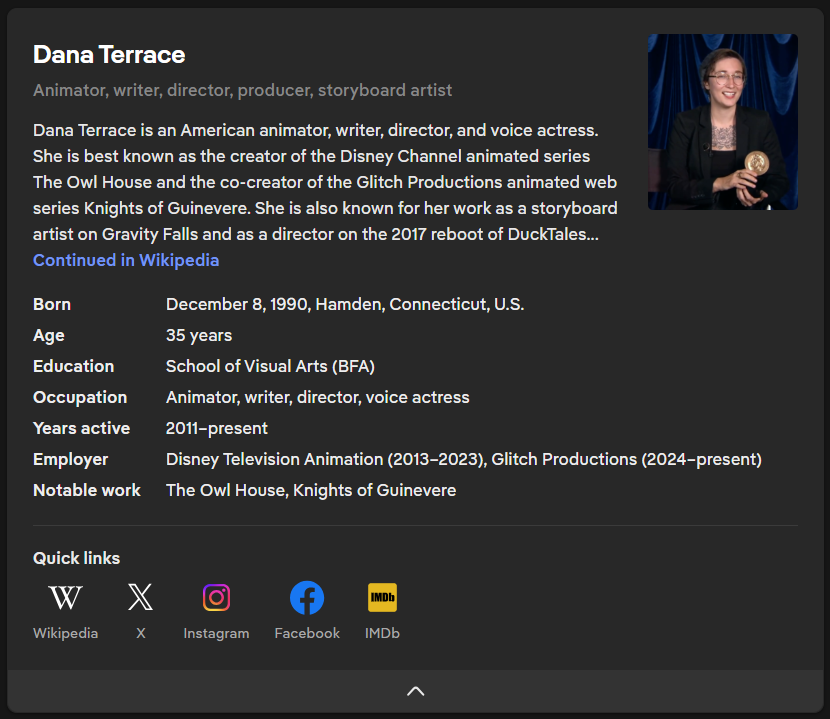
Task: Open the profile photo thumbnail
Action: 722,122
